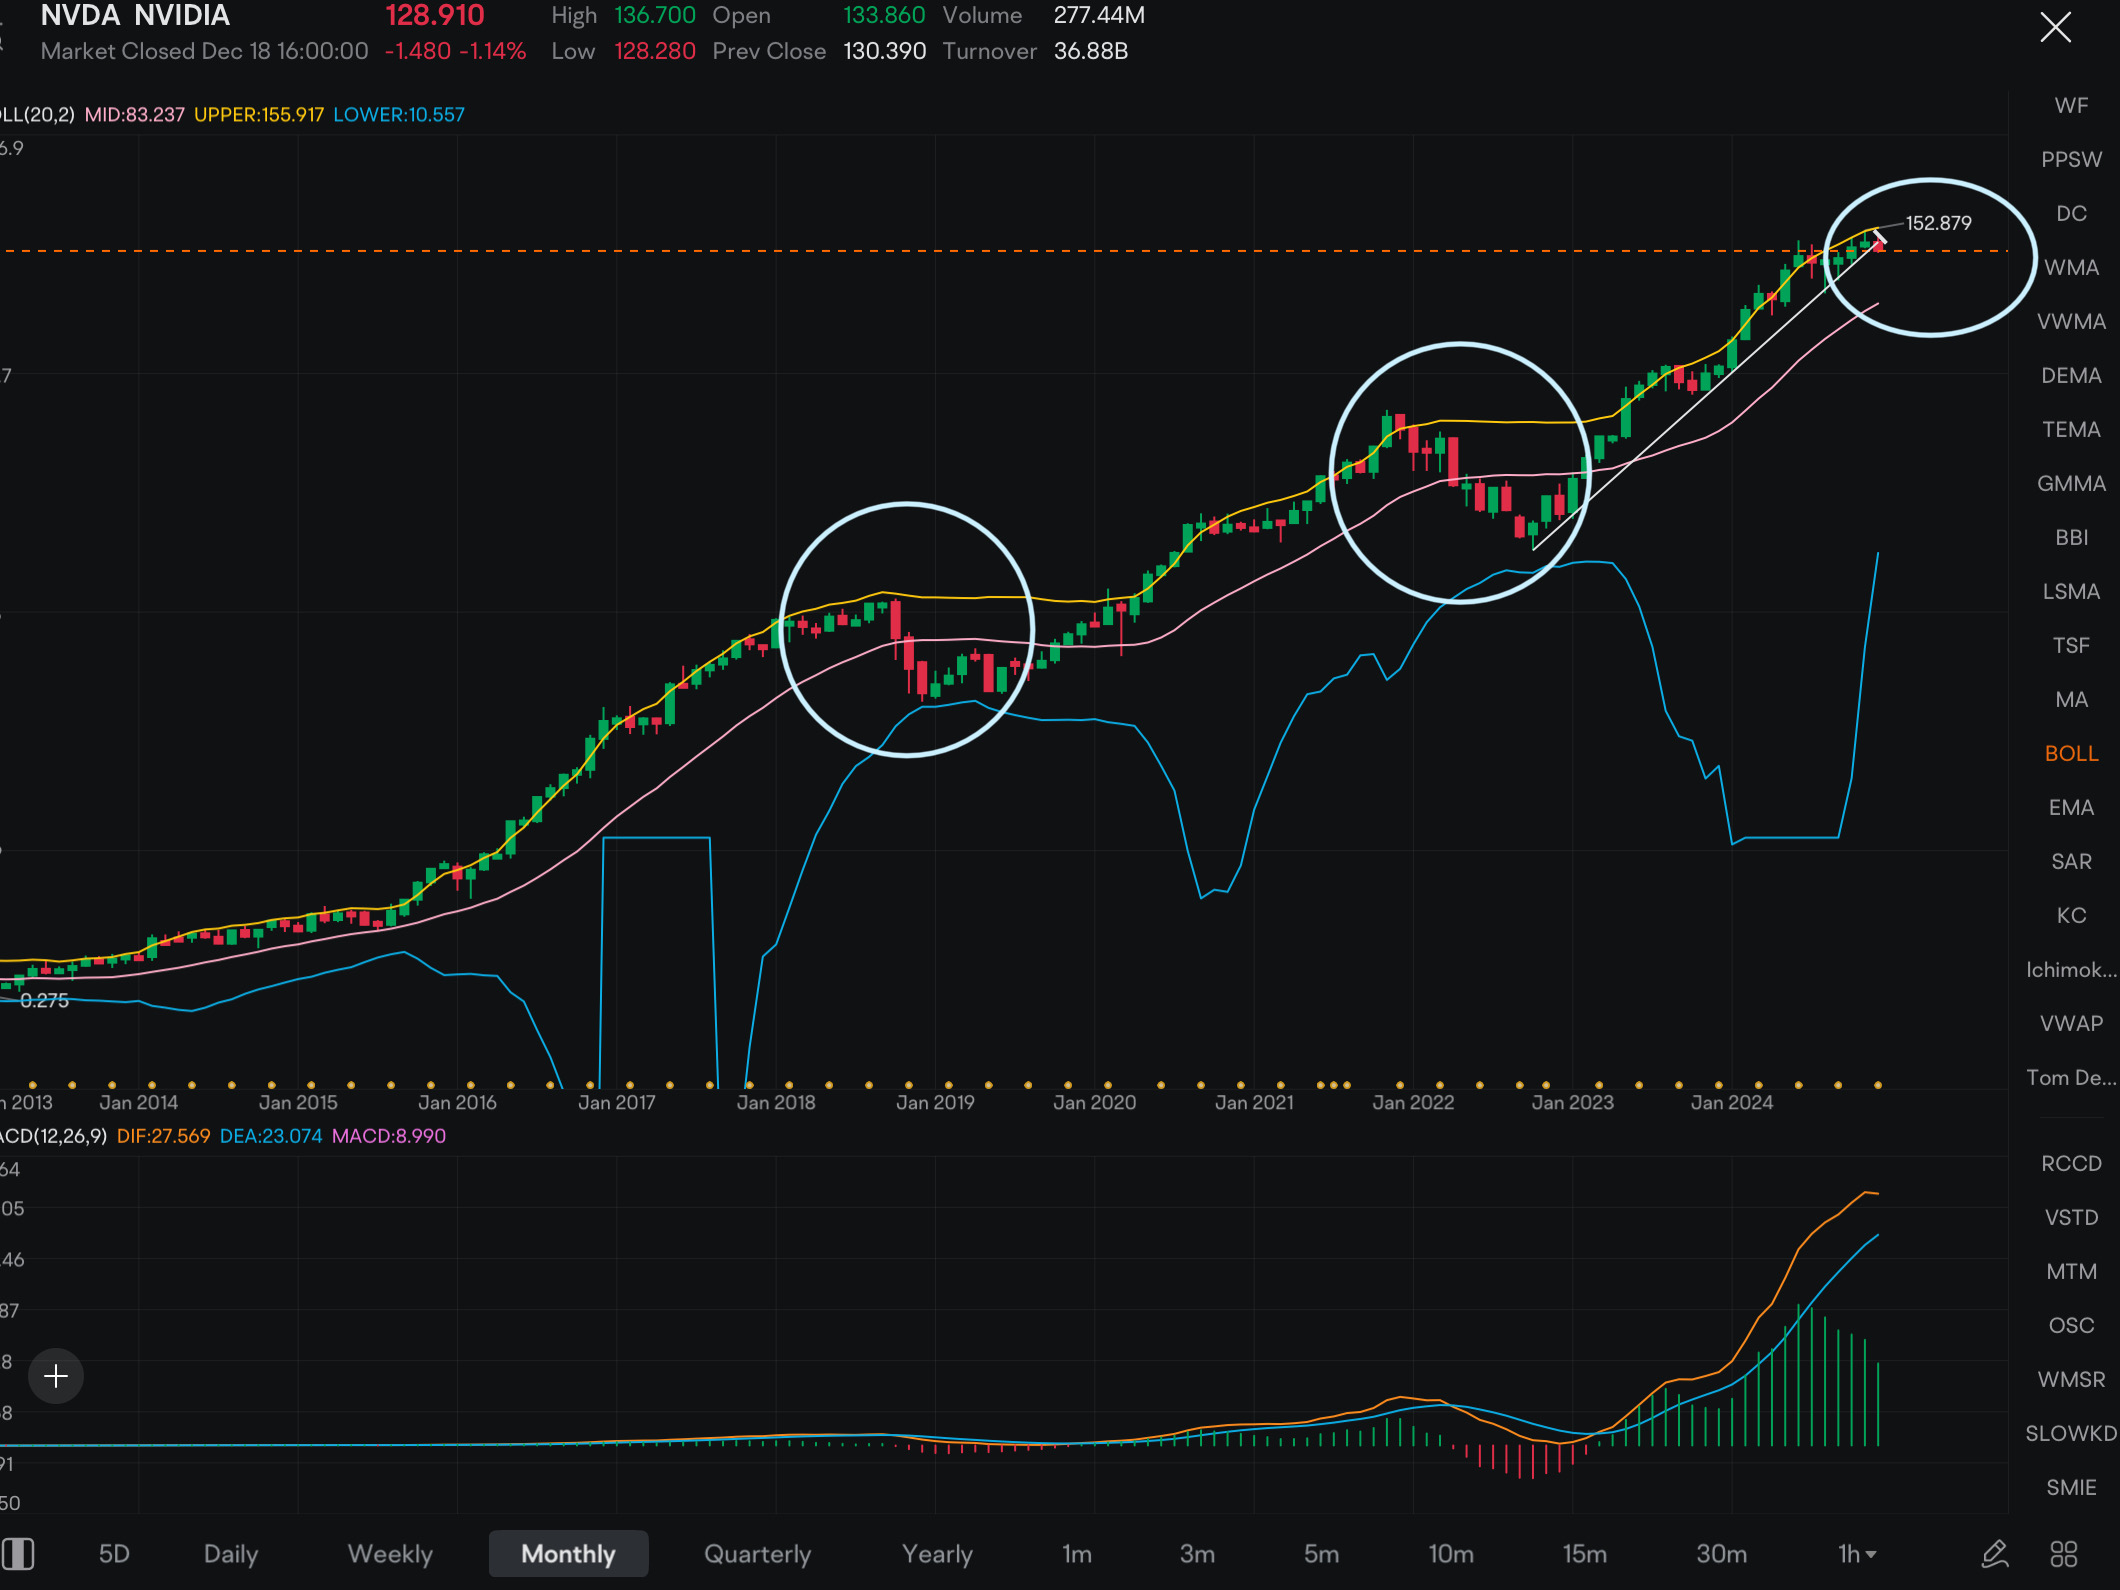The height and width of the screenshot is (1590, 2120).
Task: Select the 10m interval
Action: click(1451, 1553)
